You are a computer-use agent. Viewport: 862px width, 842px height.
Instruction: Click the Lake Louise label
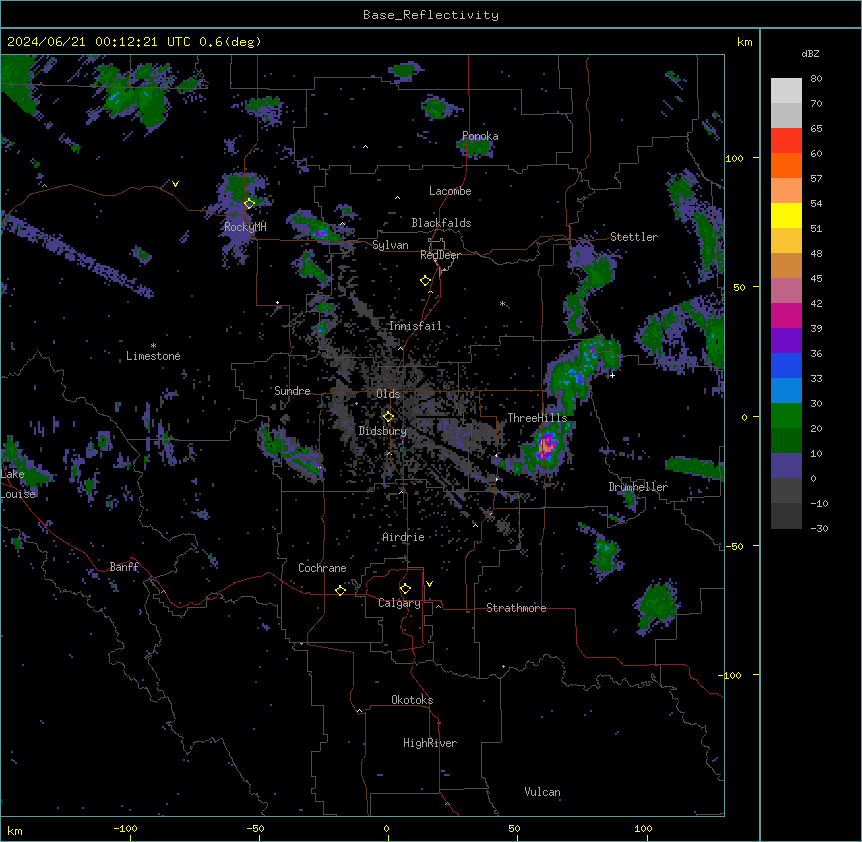point(18,484)
